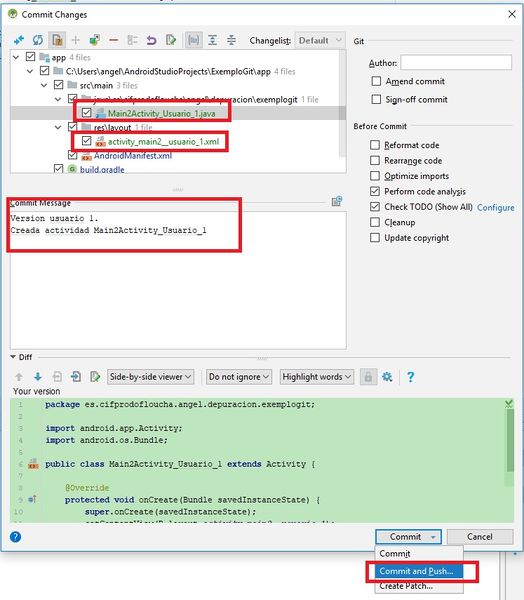Click the diff viewer vertical scrollbar
The image size is (524, 600).
[x=510, y=440]
